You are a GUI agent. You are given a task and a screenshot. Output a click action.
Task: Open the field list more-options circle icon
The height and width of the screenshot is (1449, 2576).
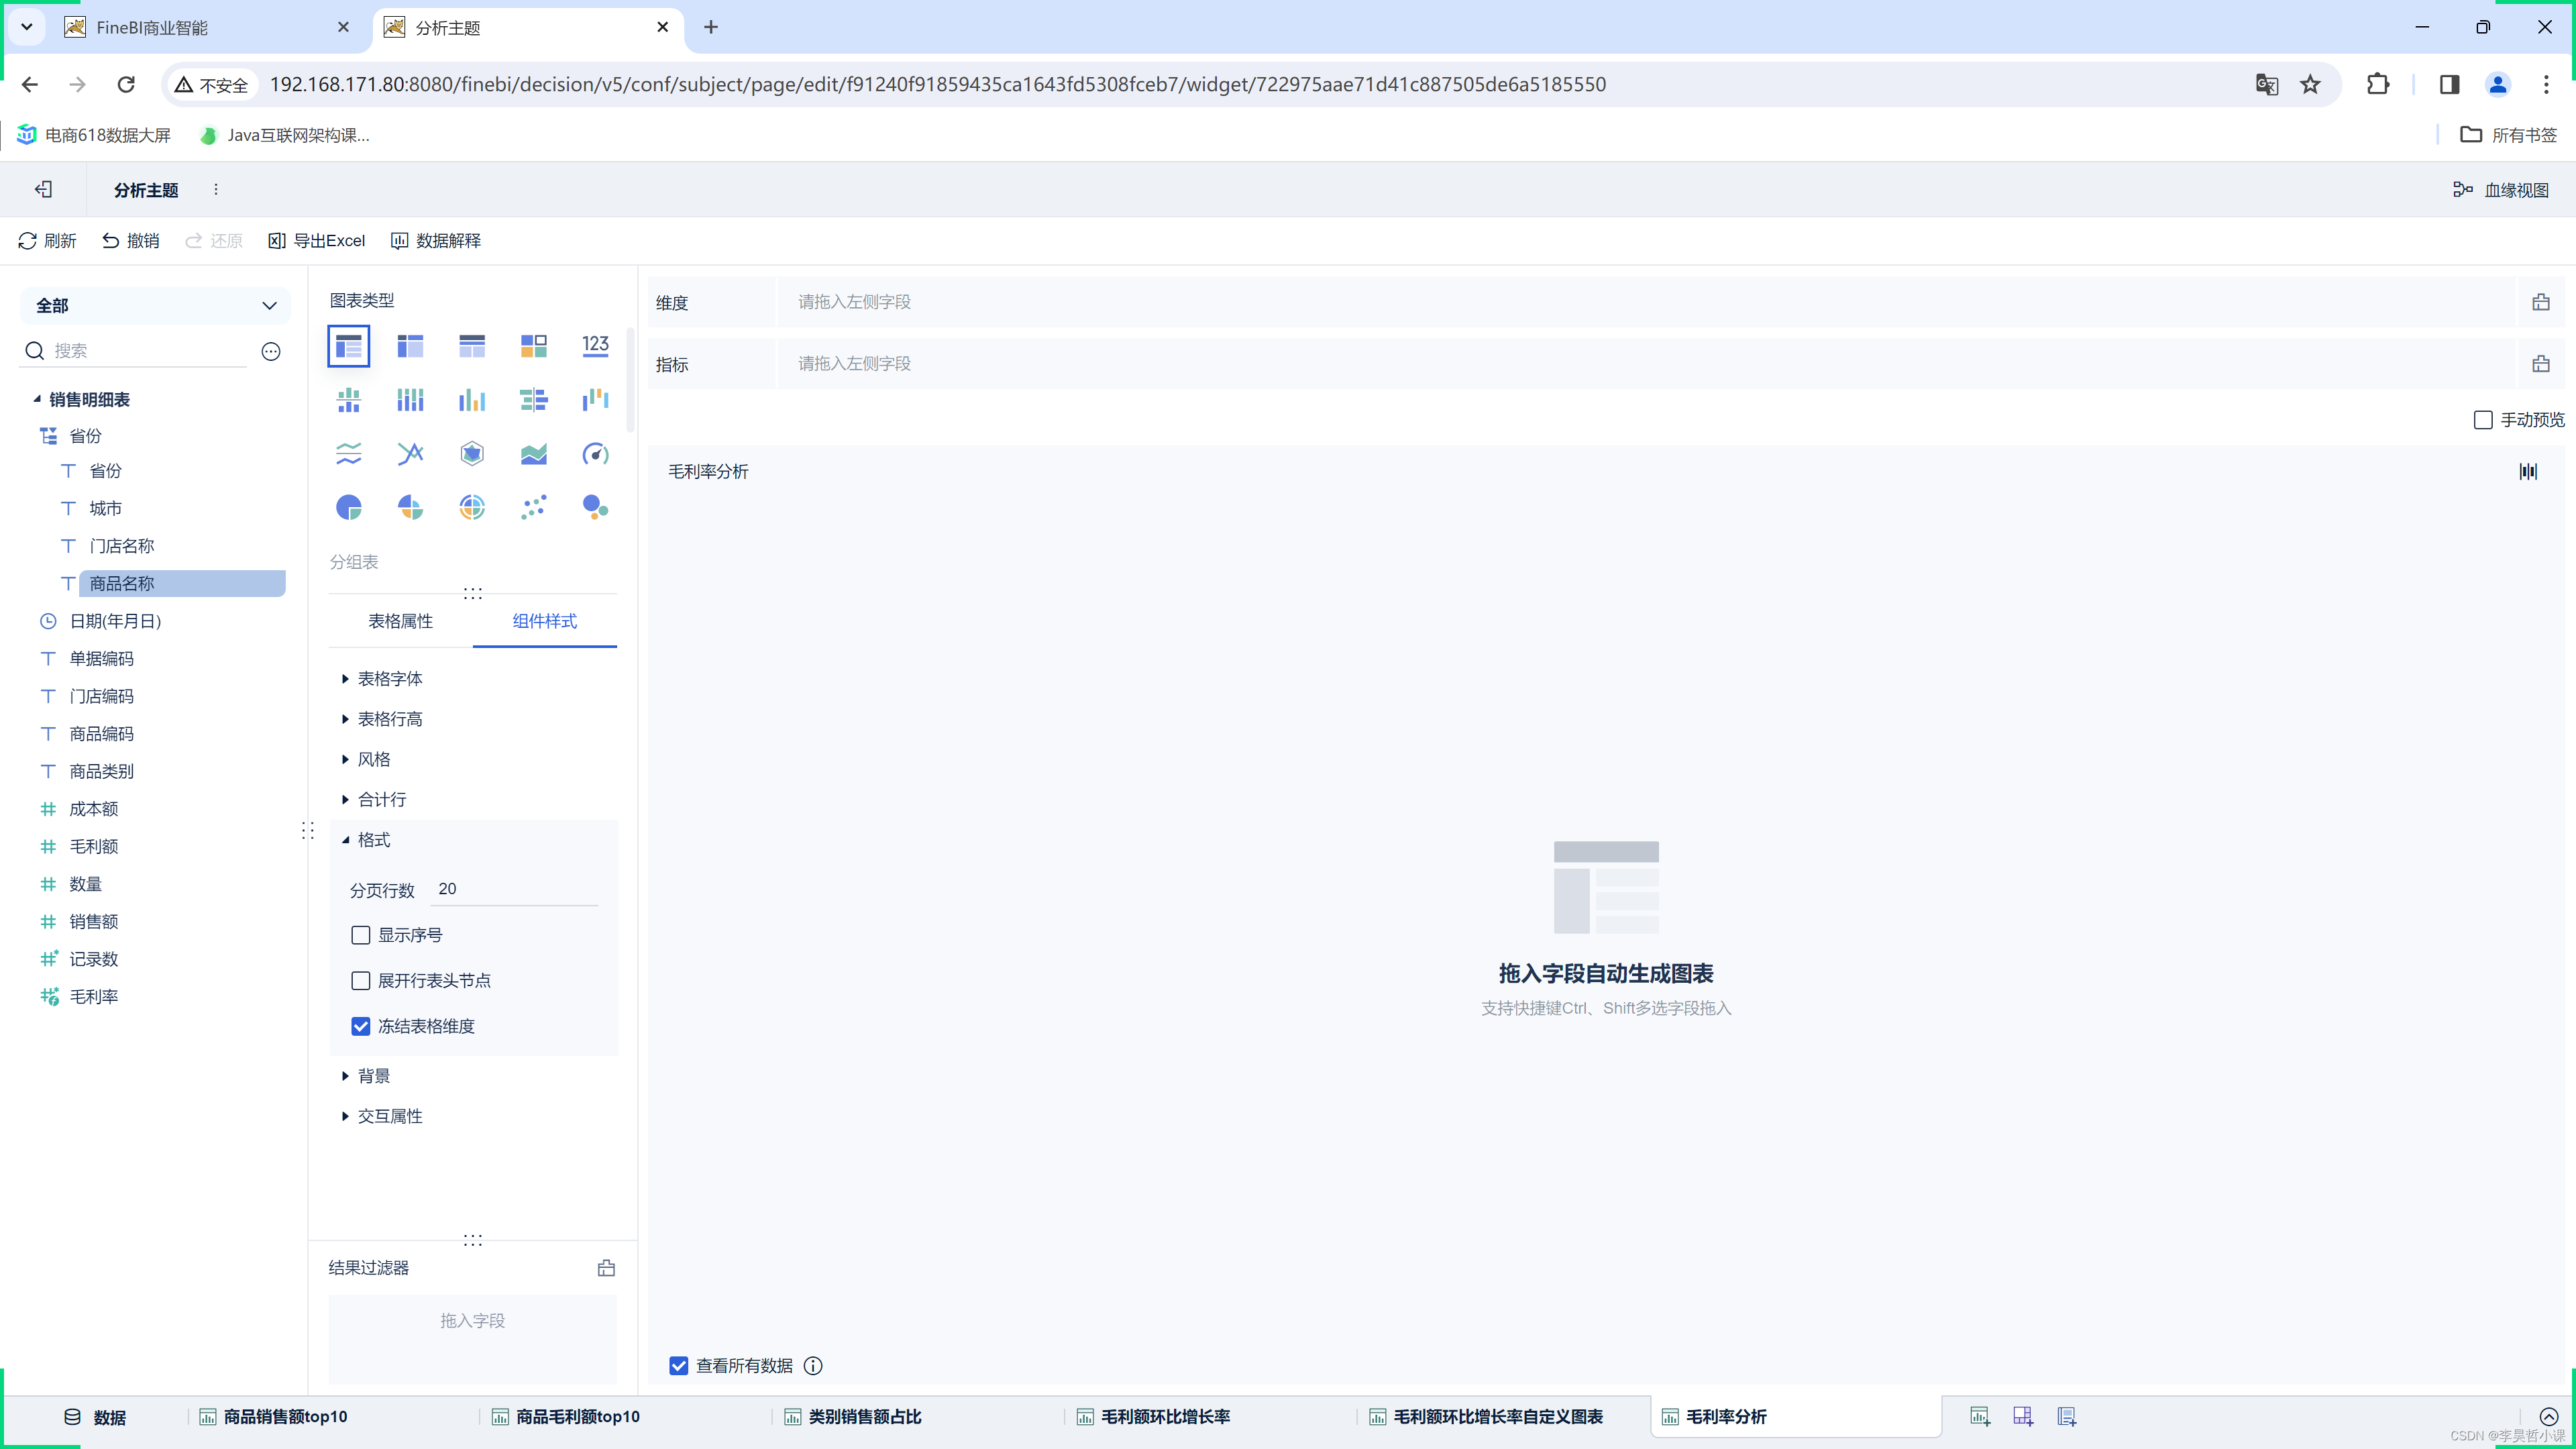point(271,351)
